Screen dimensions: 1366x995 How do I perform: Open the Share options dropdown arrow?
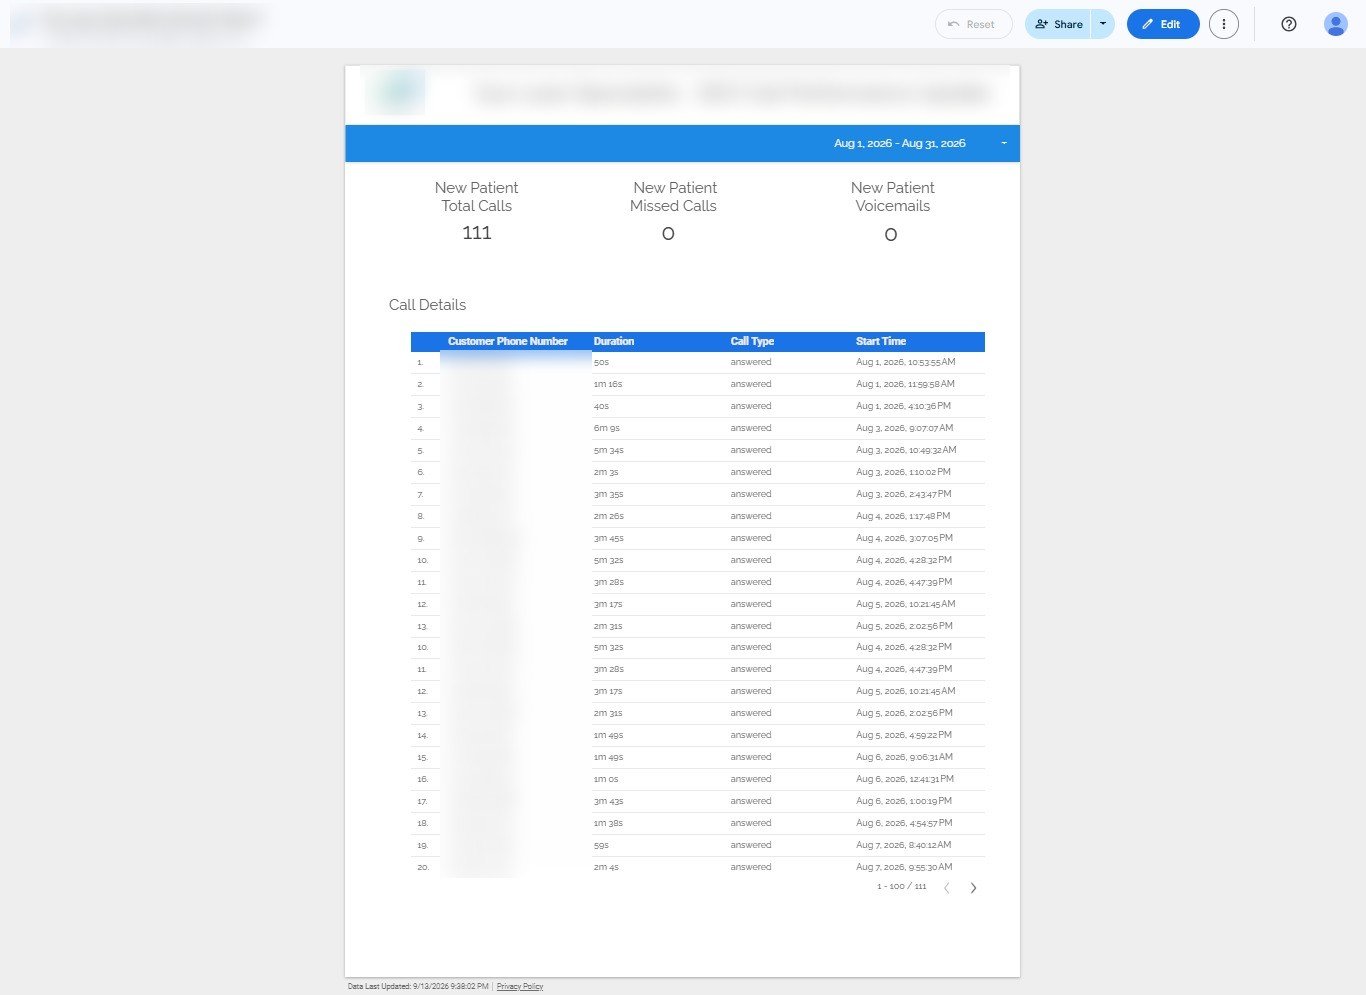[x=1103, y=24]
